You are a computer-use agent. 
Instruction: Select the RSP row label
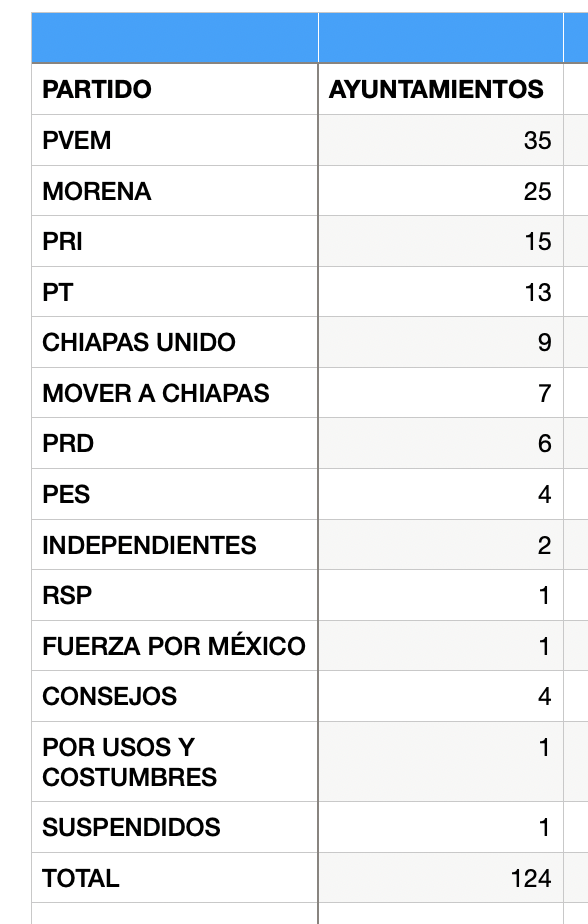coord(174,595)
